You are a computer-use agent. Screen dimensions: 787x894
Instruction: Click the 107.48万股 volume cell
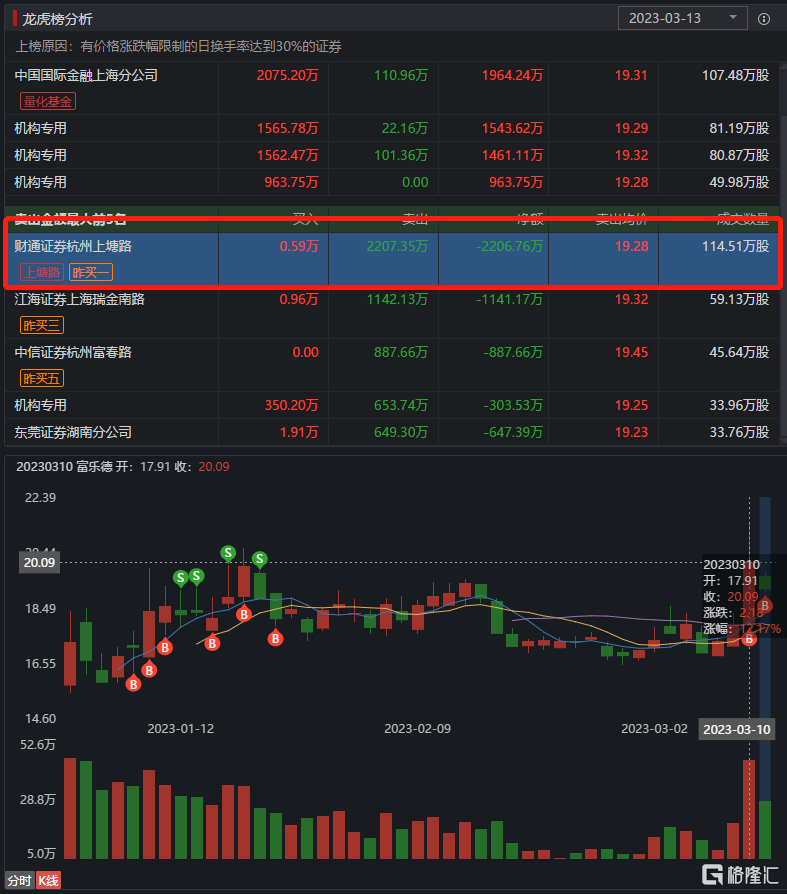click(736, 75)
